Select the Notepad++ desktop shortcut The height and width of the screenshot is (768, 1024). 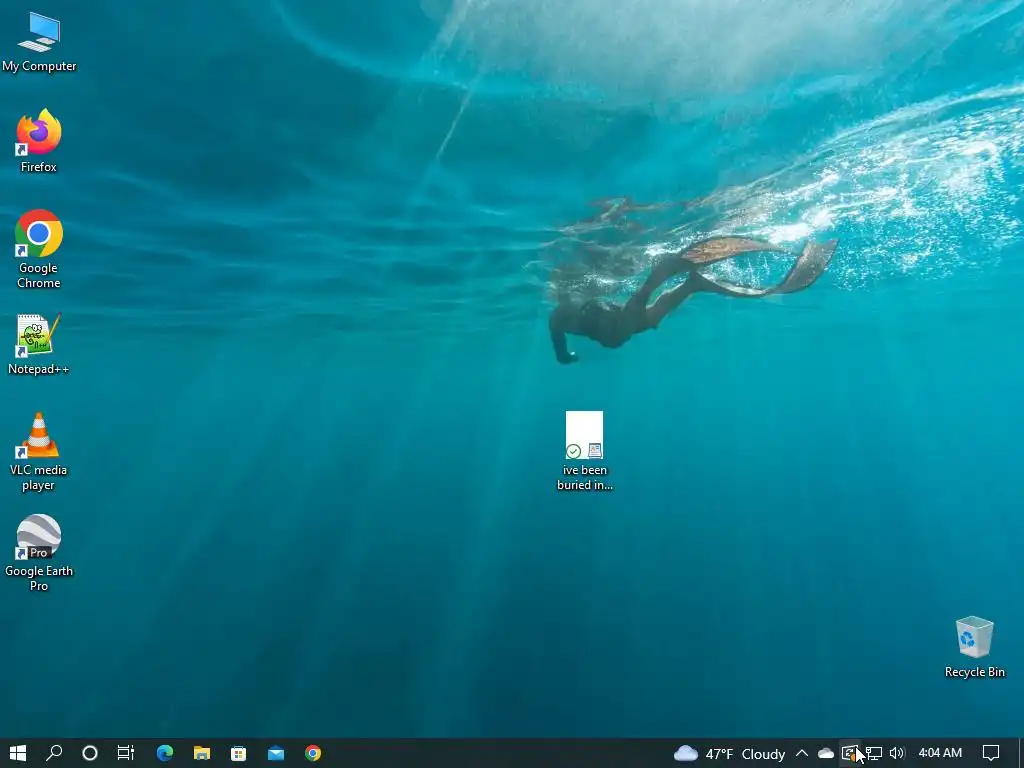click(39, 344)
